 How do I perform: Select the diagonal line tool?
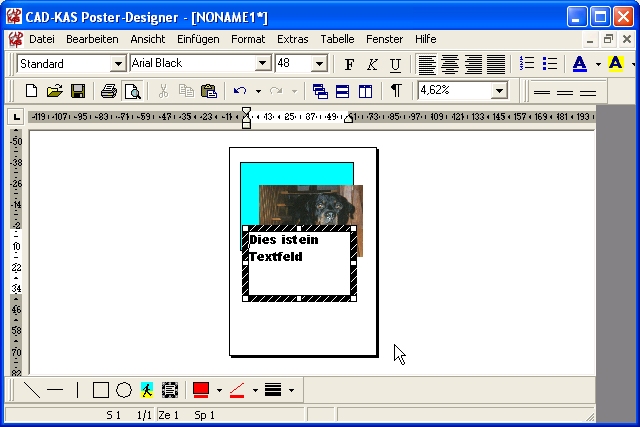click(32, 390)
